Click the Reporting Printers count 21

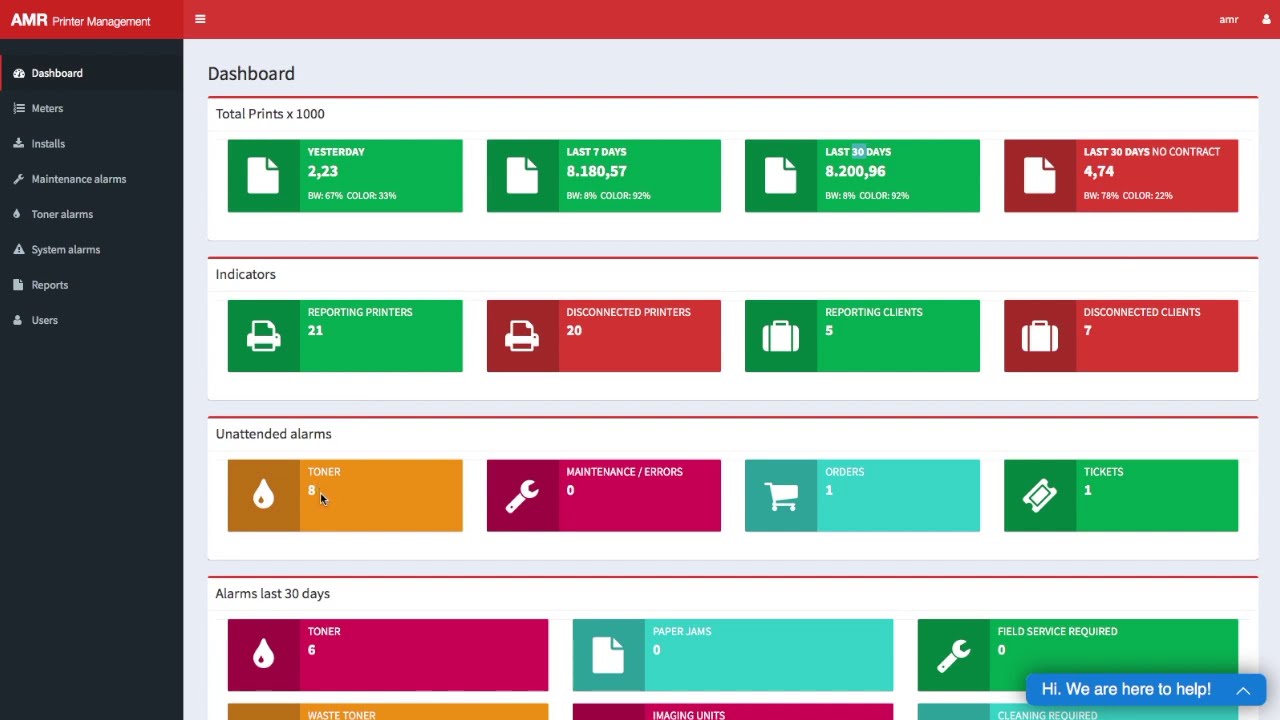(x=315, y=330)
